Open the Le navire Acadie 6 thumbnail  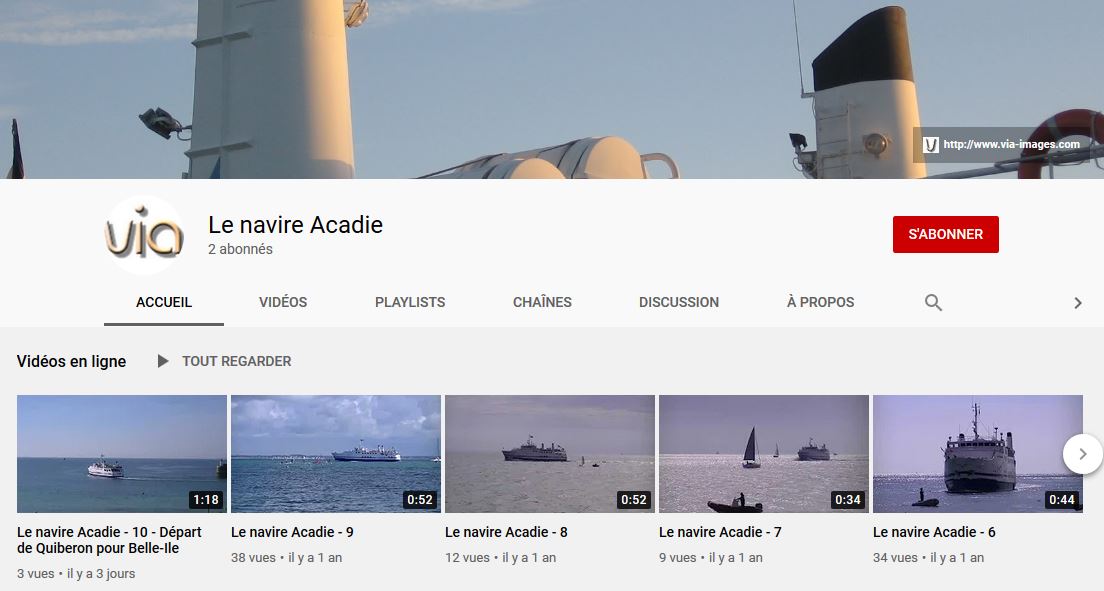[978, 454]
